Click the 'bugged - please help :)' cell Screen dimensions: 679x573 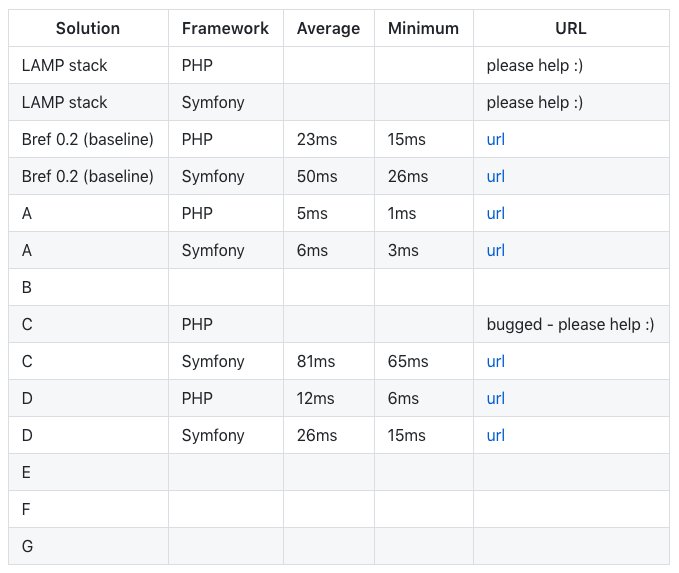[570, 324]
